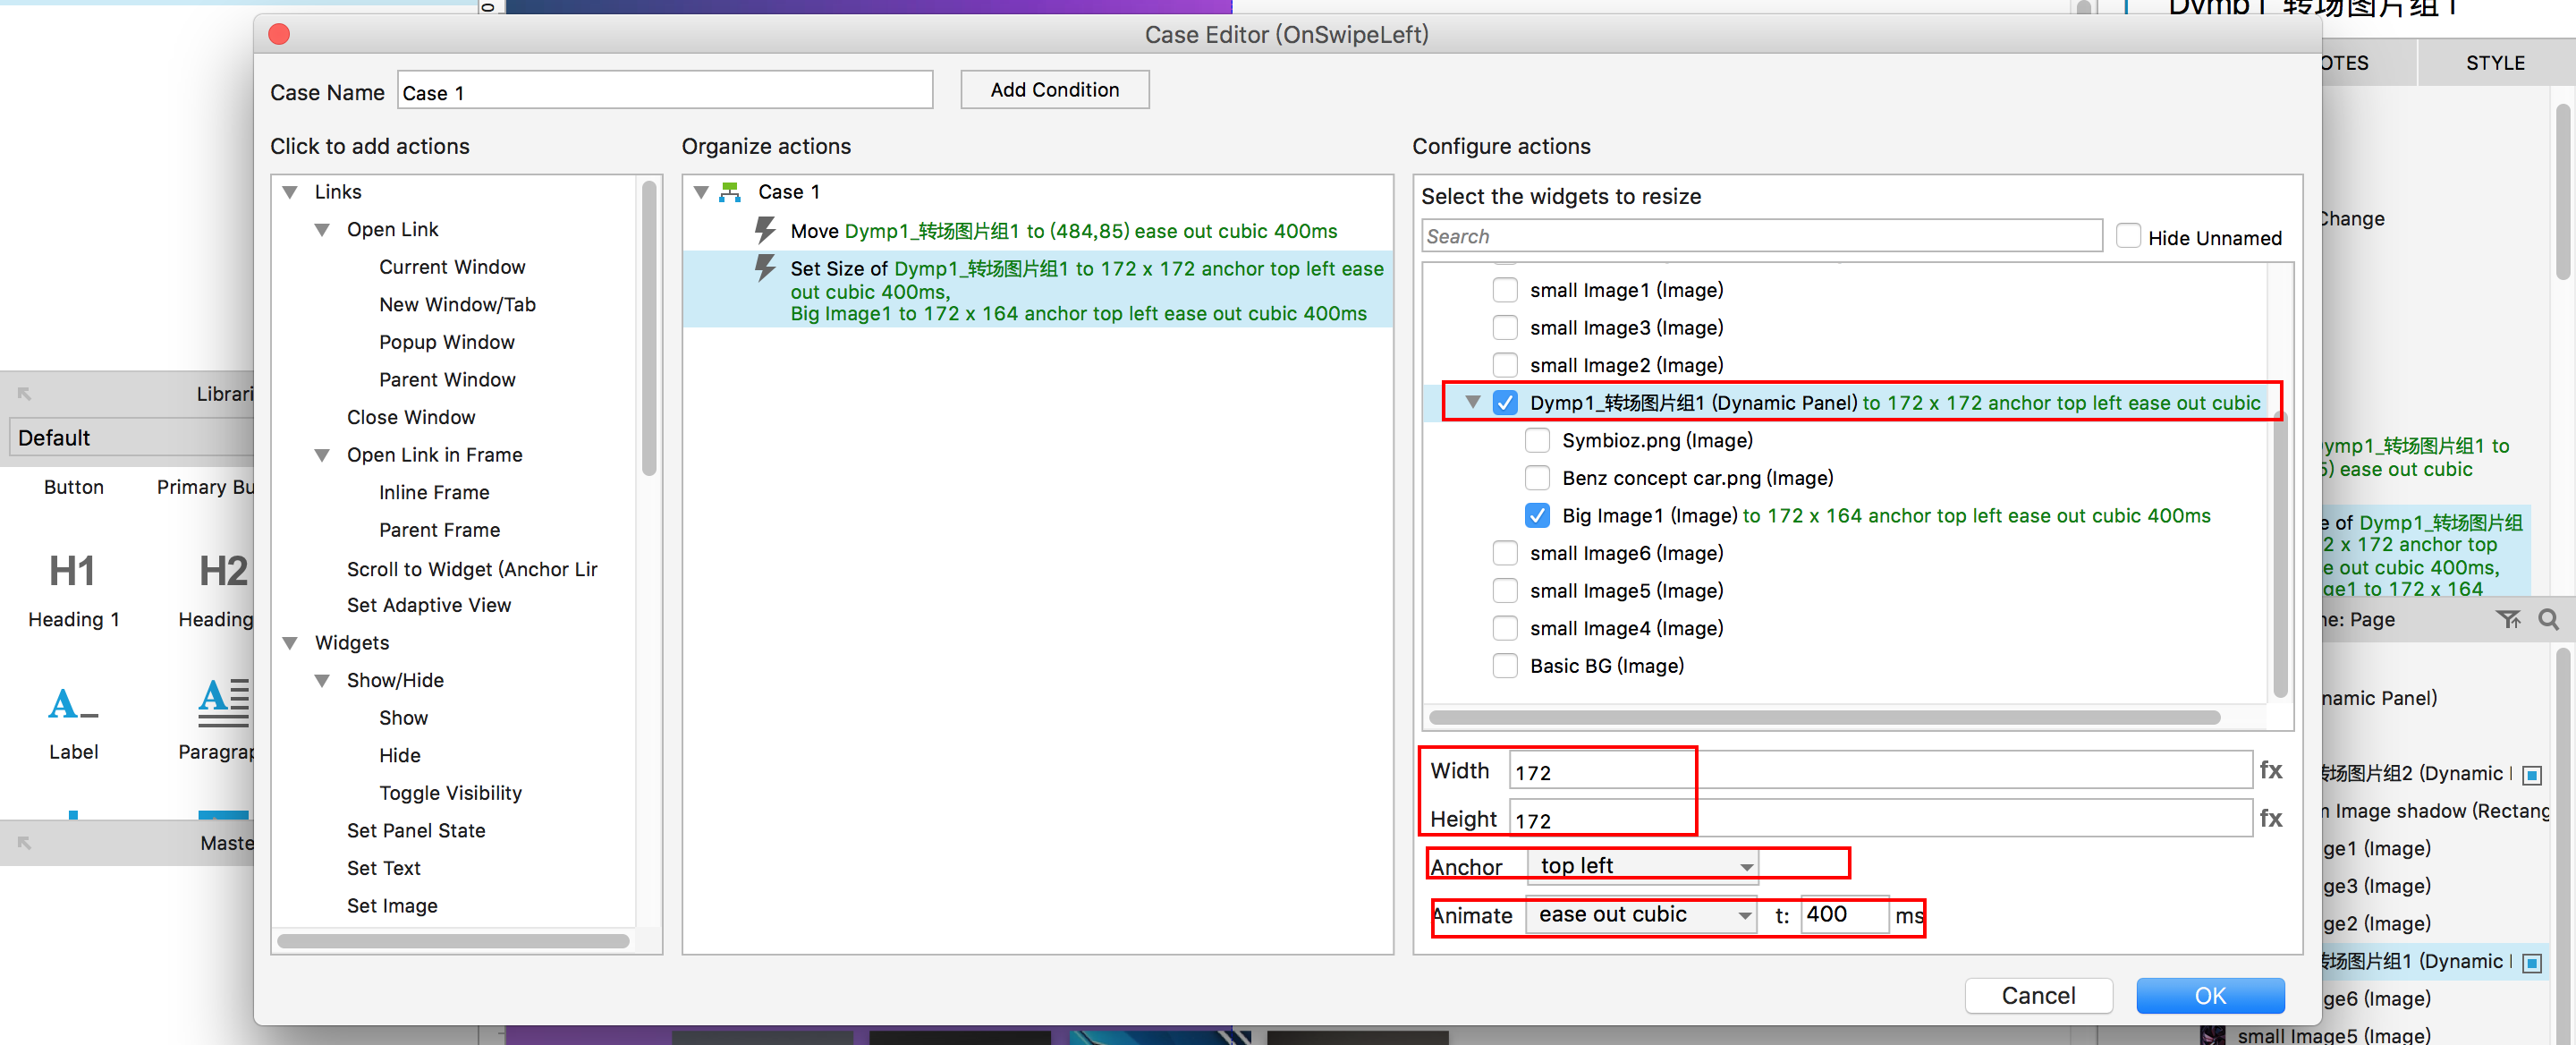The image size is (2576, 1045).
Task: Click the Case 1 flowchart icon
Action: pyautogui.click(x=730, y=192)
